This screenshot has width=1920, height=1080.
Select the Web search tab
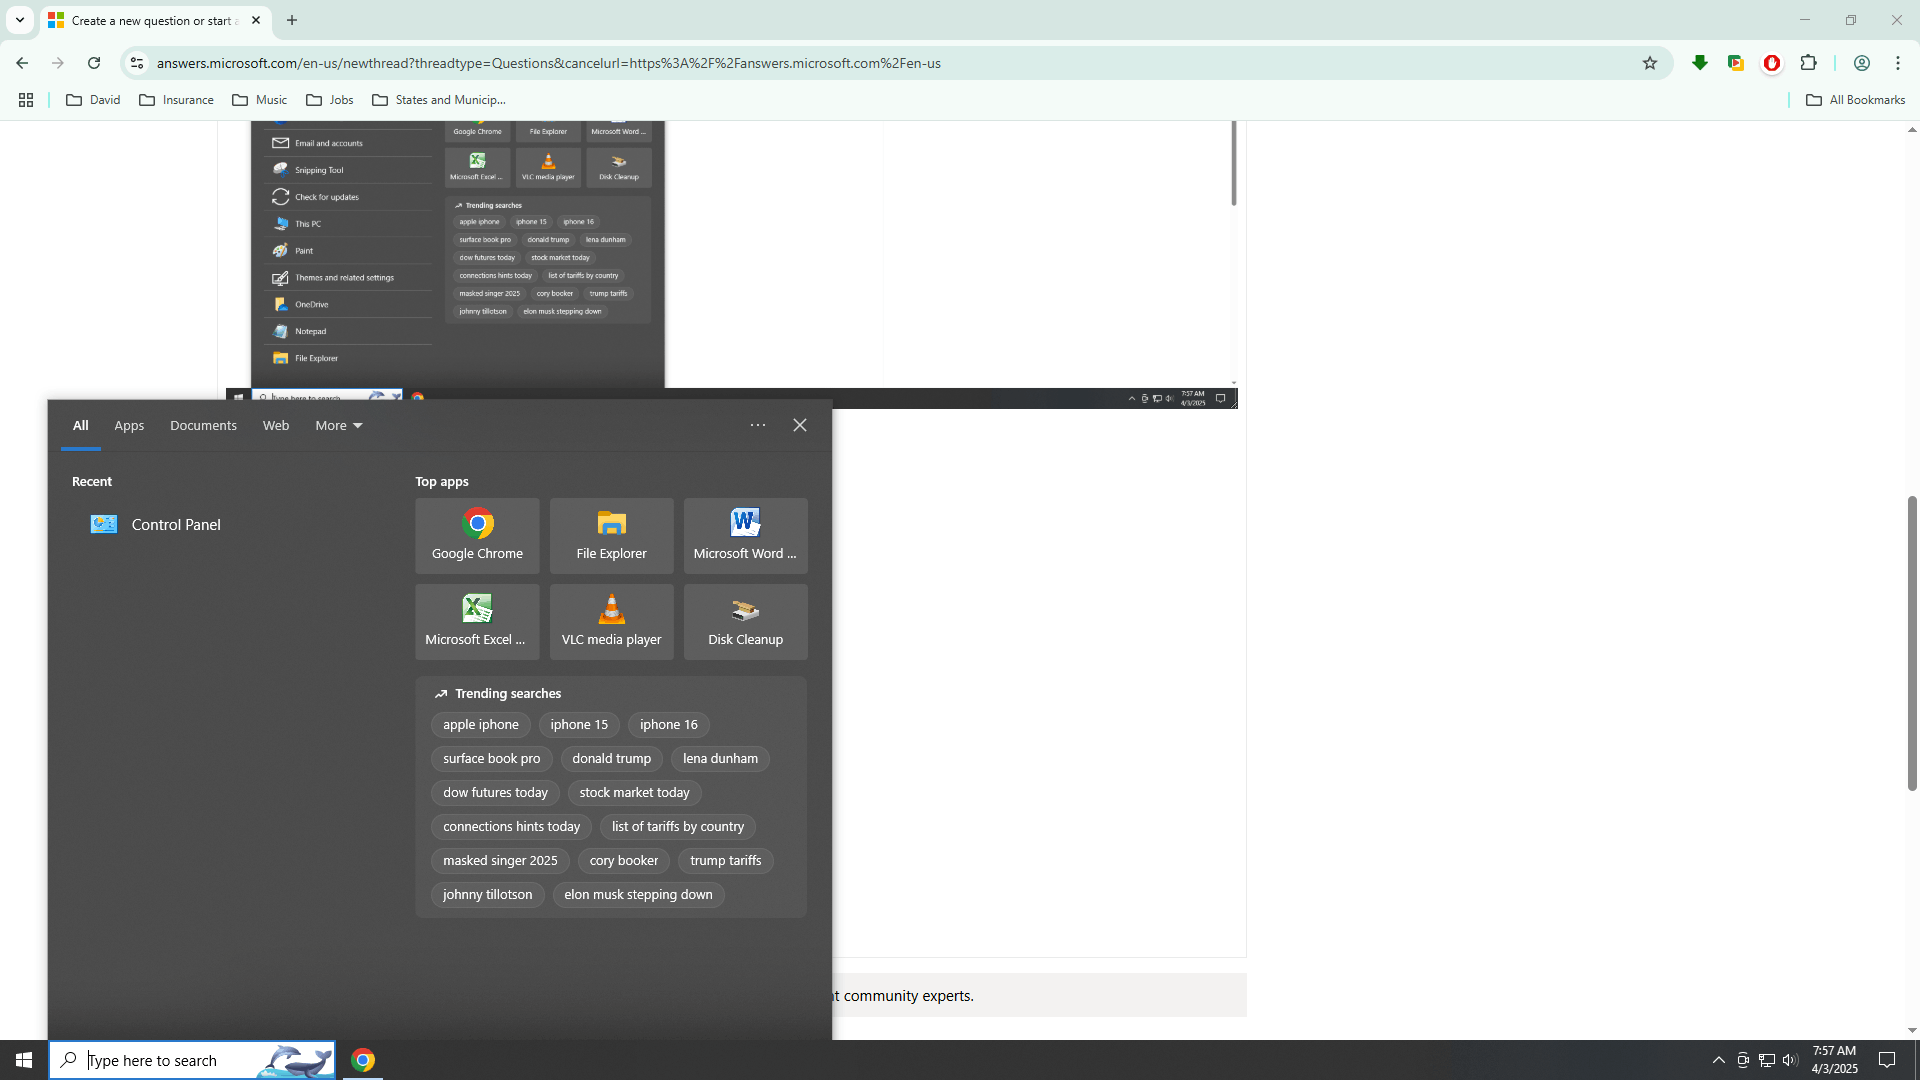click(x=276, y=425)
